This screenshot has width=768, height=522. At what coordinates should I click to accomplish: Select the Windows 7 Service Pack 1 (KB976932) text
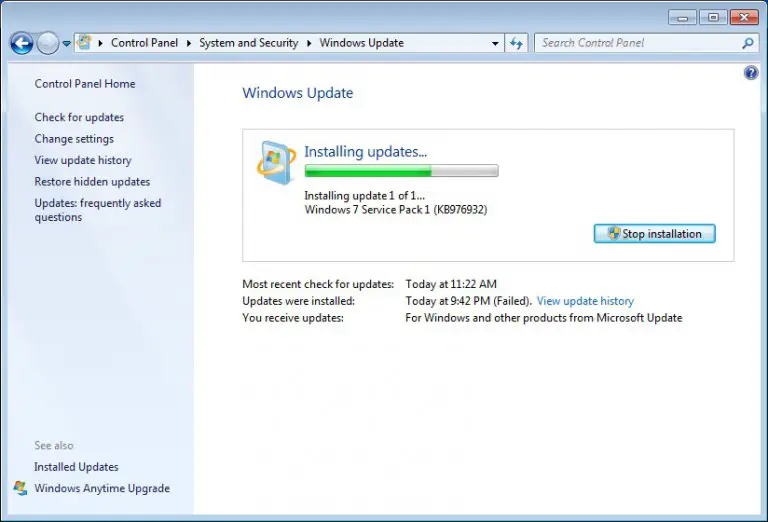coord(396,210)
